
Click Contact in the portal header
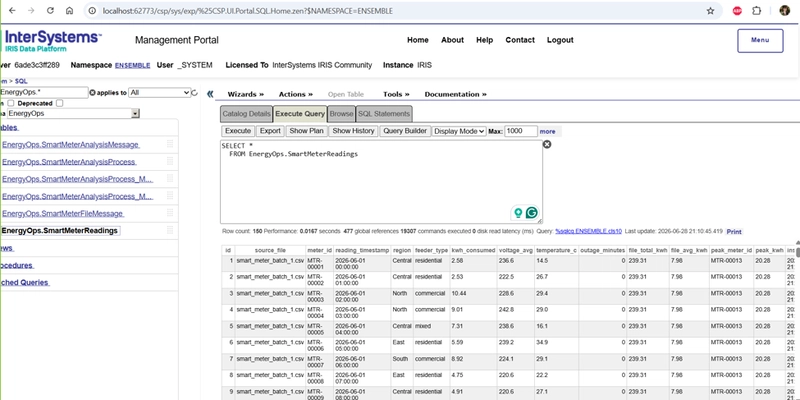coord(520,40)
